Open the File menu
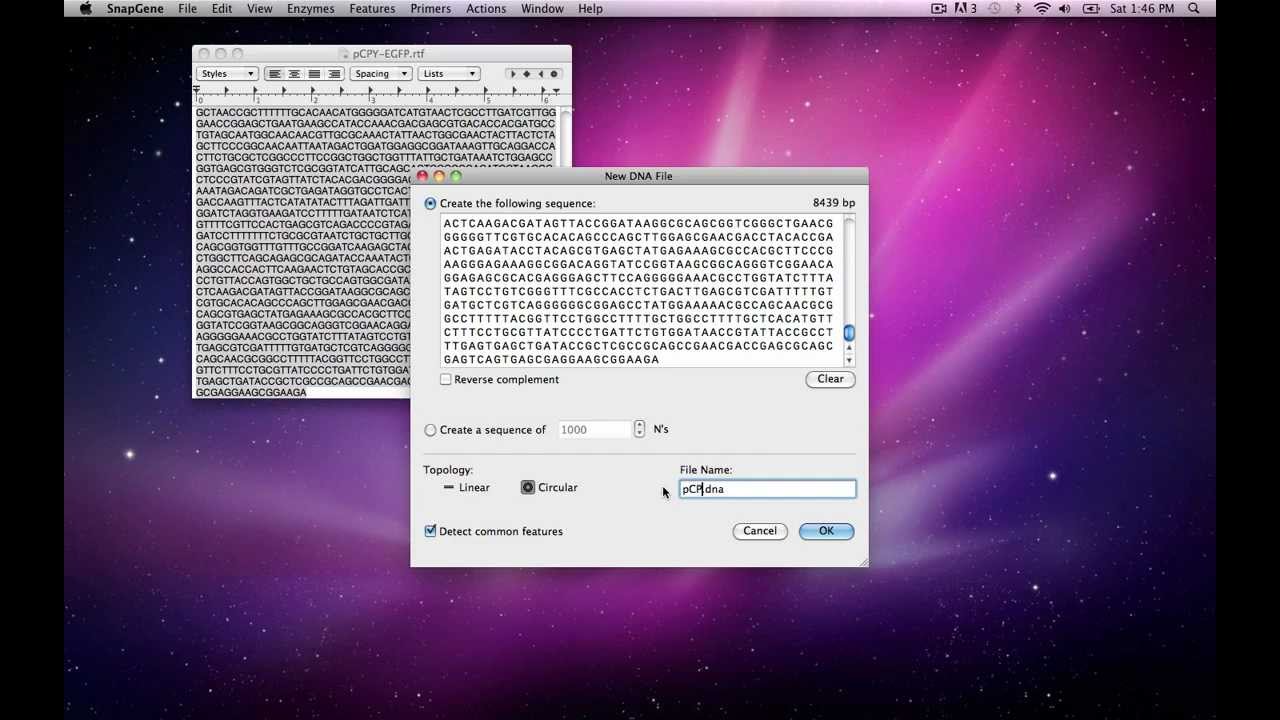The height and width of the screenshot is (720, 1280). click(187, 9)
